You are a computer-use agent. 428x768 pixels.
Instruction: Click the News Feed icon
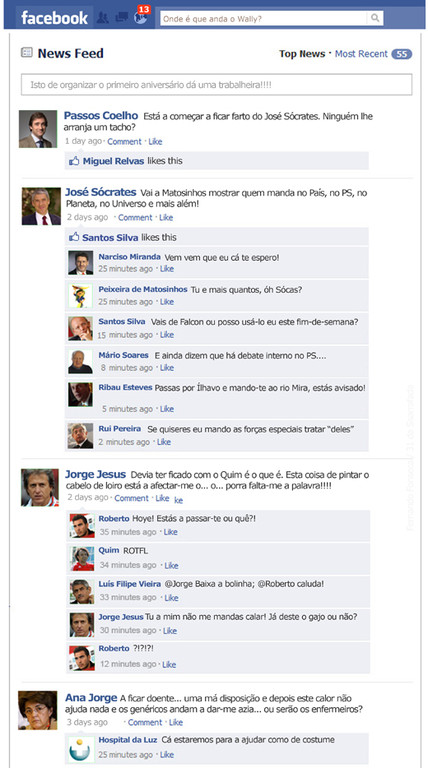(26, 53)
